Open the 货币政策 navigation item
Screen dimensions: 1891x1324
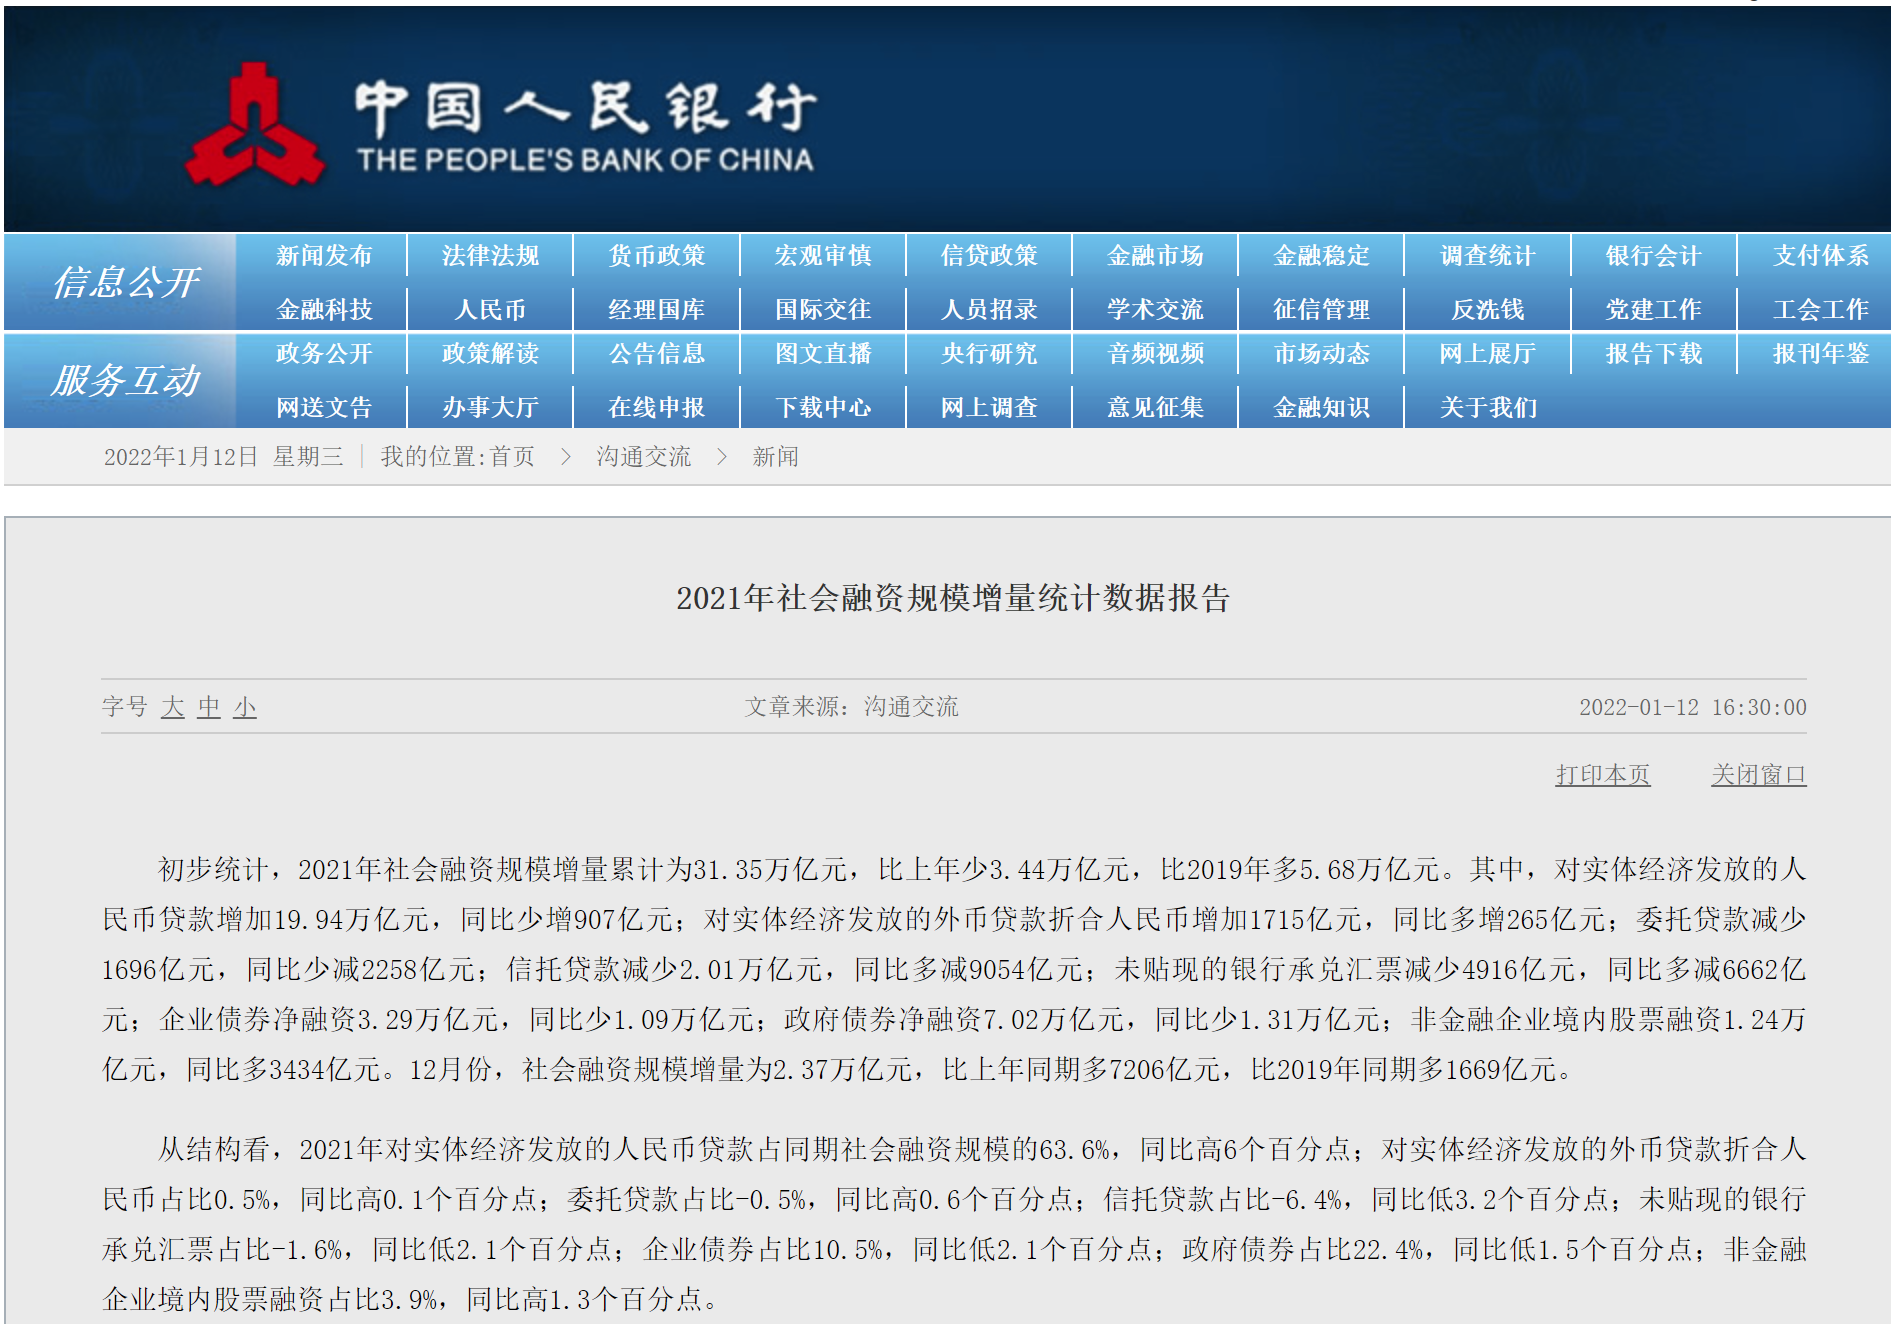[x=656, y=256]
